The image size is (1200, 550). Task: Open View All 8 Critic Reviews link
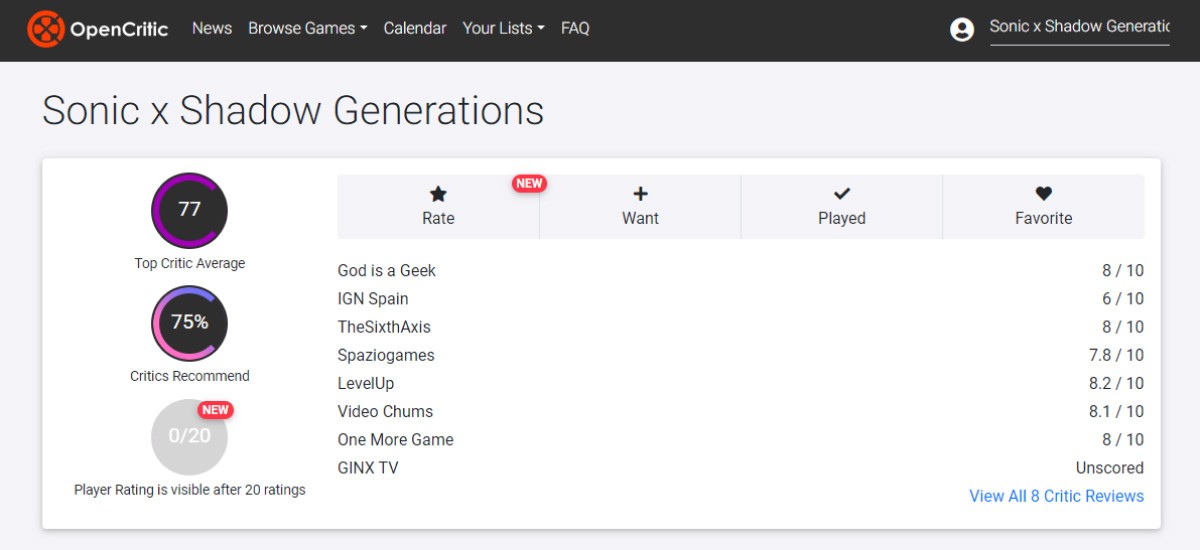(1057, 496)
